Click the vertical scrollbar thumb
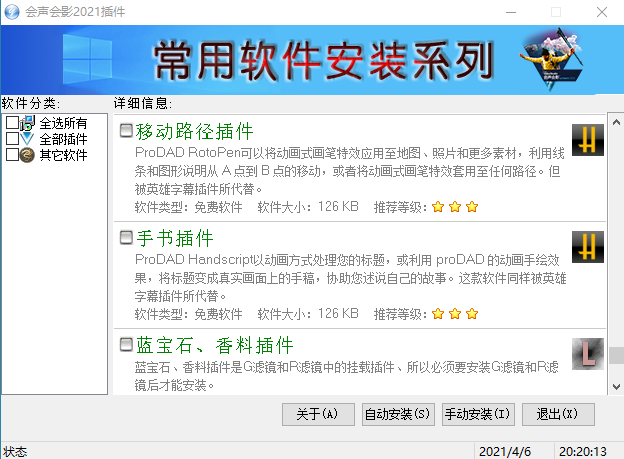624x459 pixels. click(616, 355)
